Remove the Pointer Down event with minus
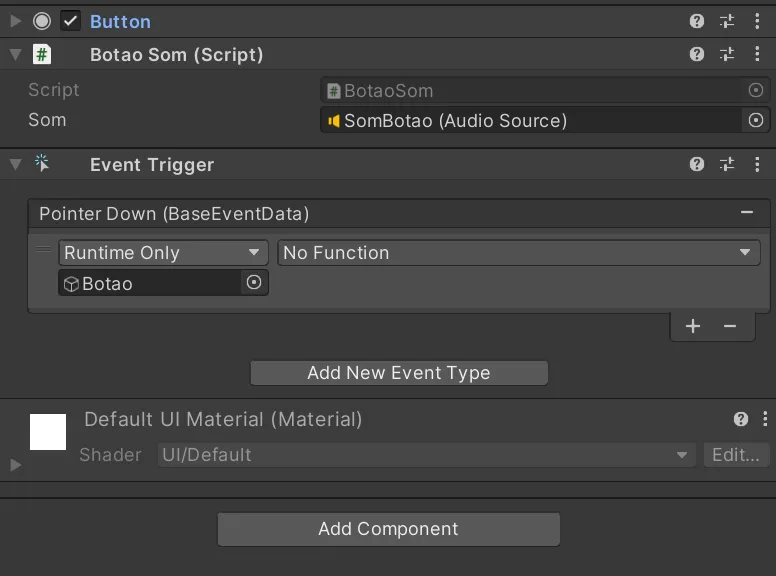Screen dimensions: 776x576 (746, 213)
